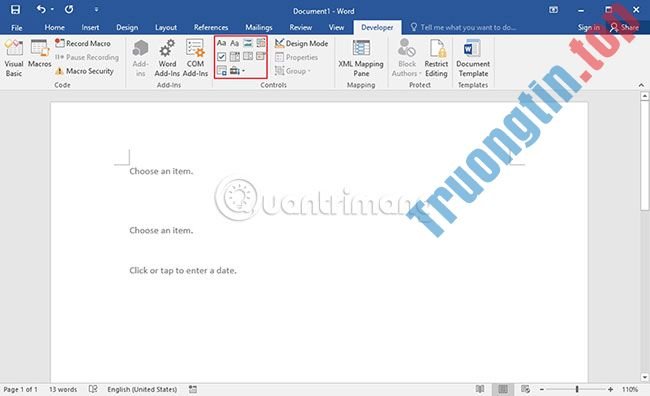
Task: Click the first 'Choose an item.' control
Action: pyautogui.click(x=161, y=171)
